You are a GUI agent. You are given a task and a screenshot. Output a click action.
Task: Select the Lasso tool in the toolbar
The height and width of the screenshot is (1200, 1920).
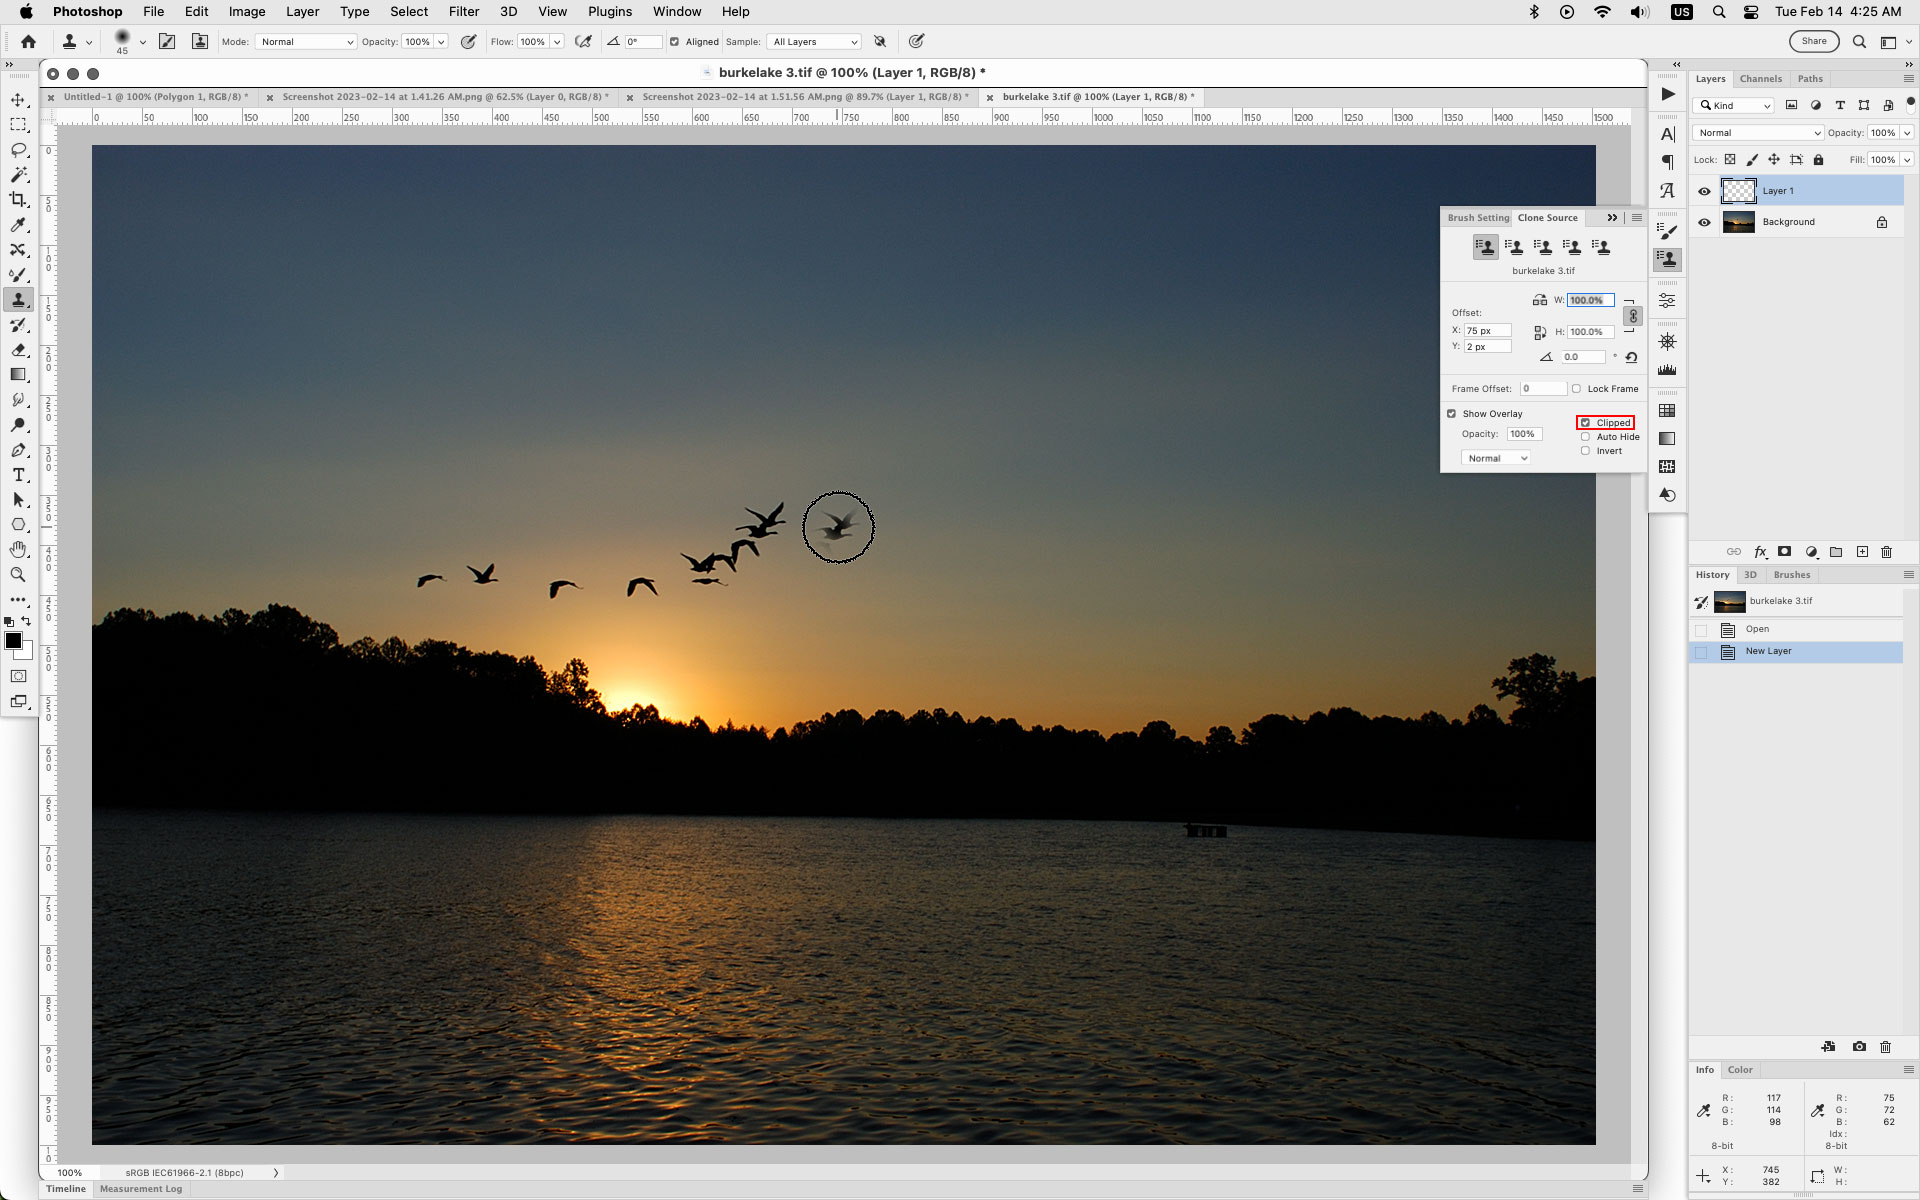tap(18, 150)
